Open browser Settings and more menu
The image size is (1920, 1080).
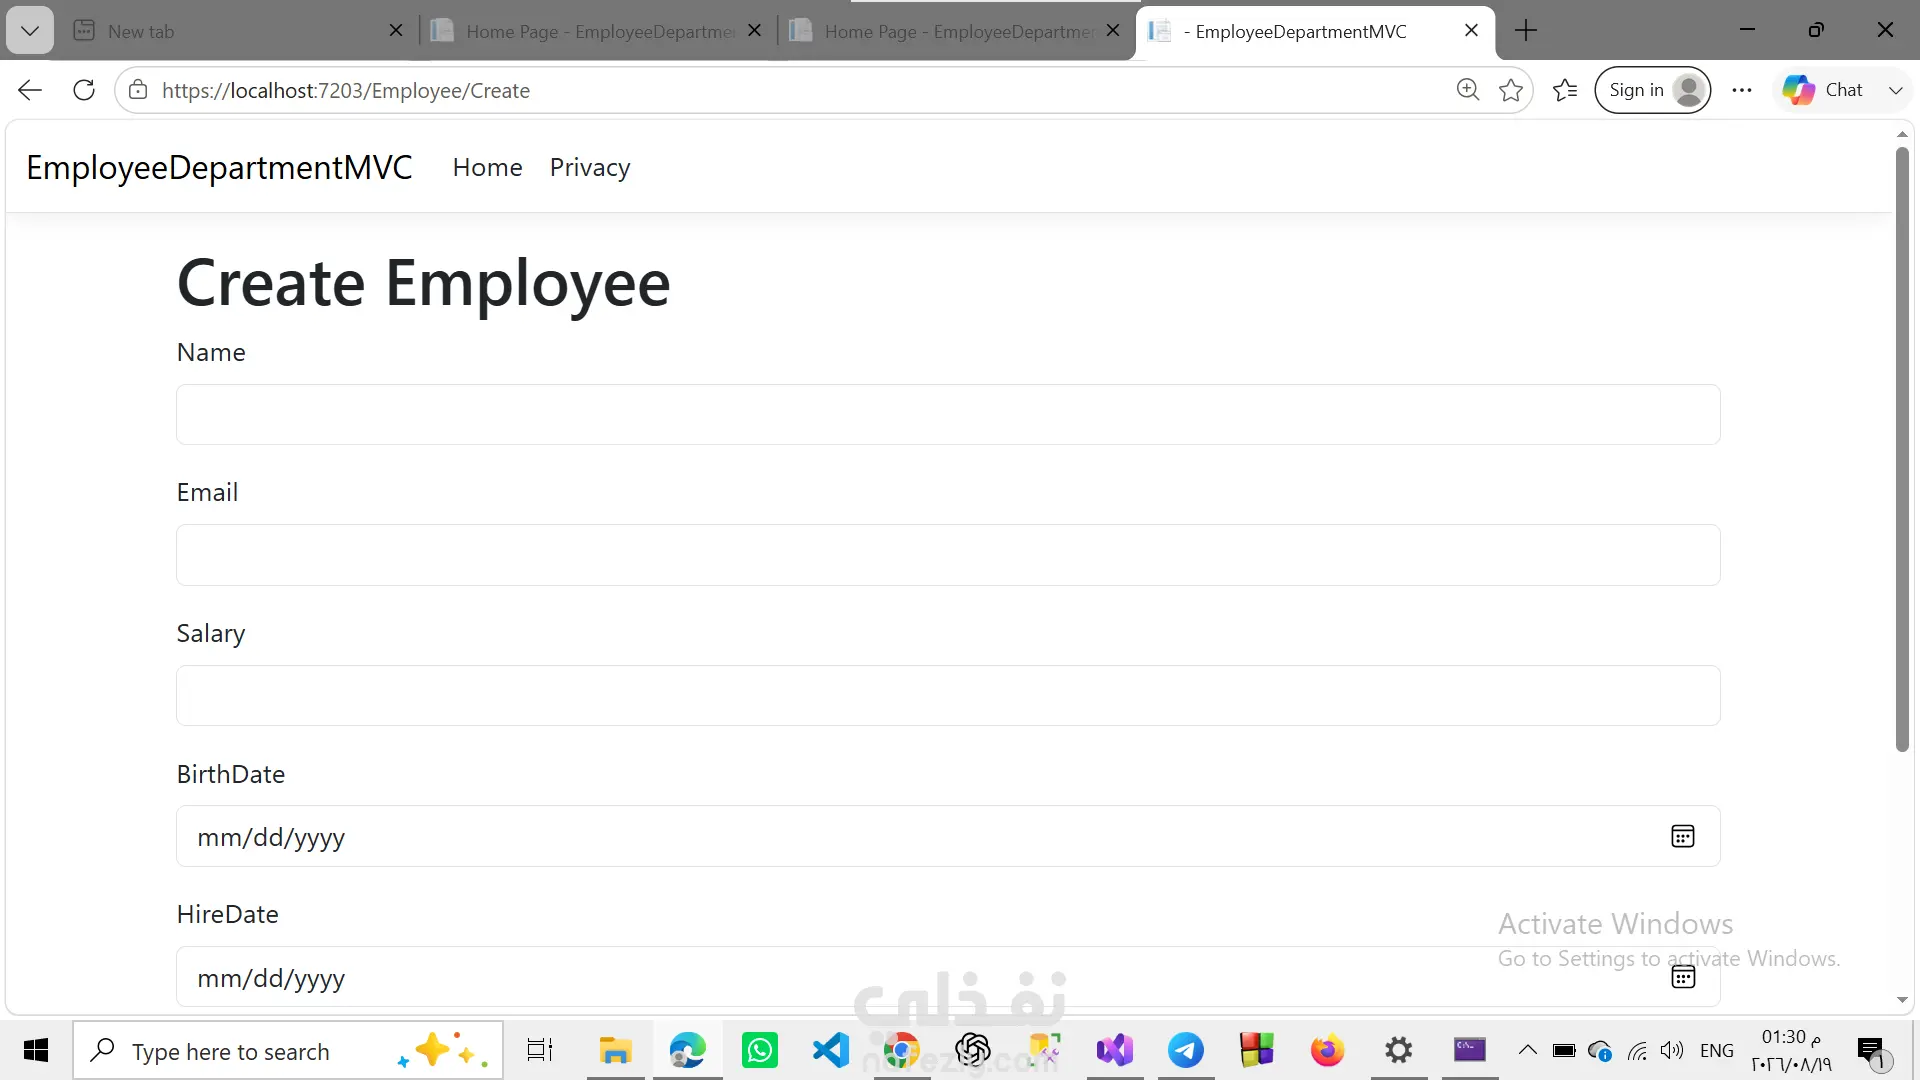pos(1742,90)
